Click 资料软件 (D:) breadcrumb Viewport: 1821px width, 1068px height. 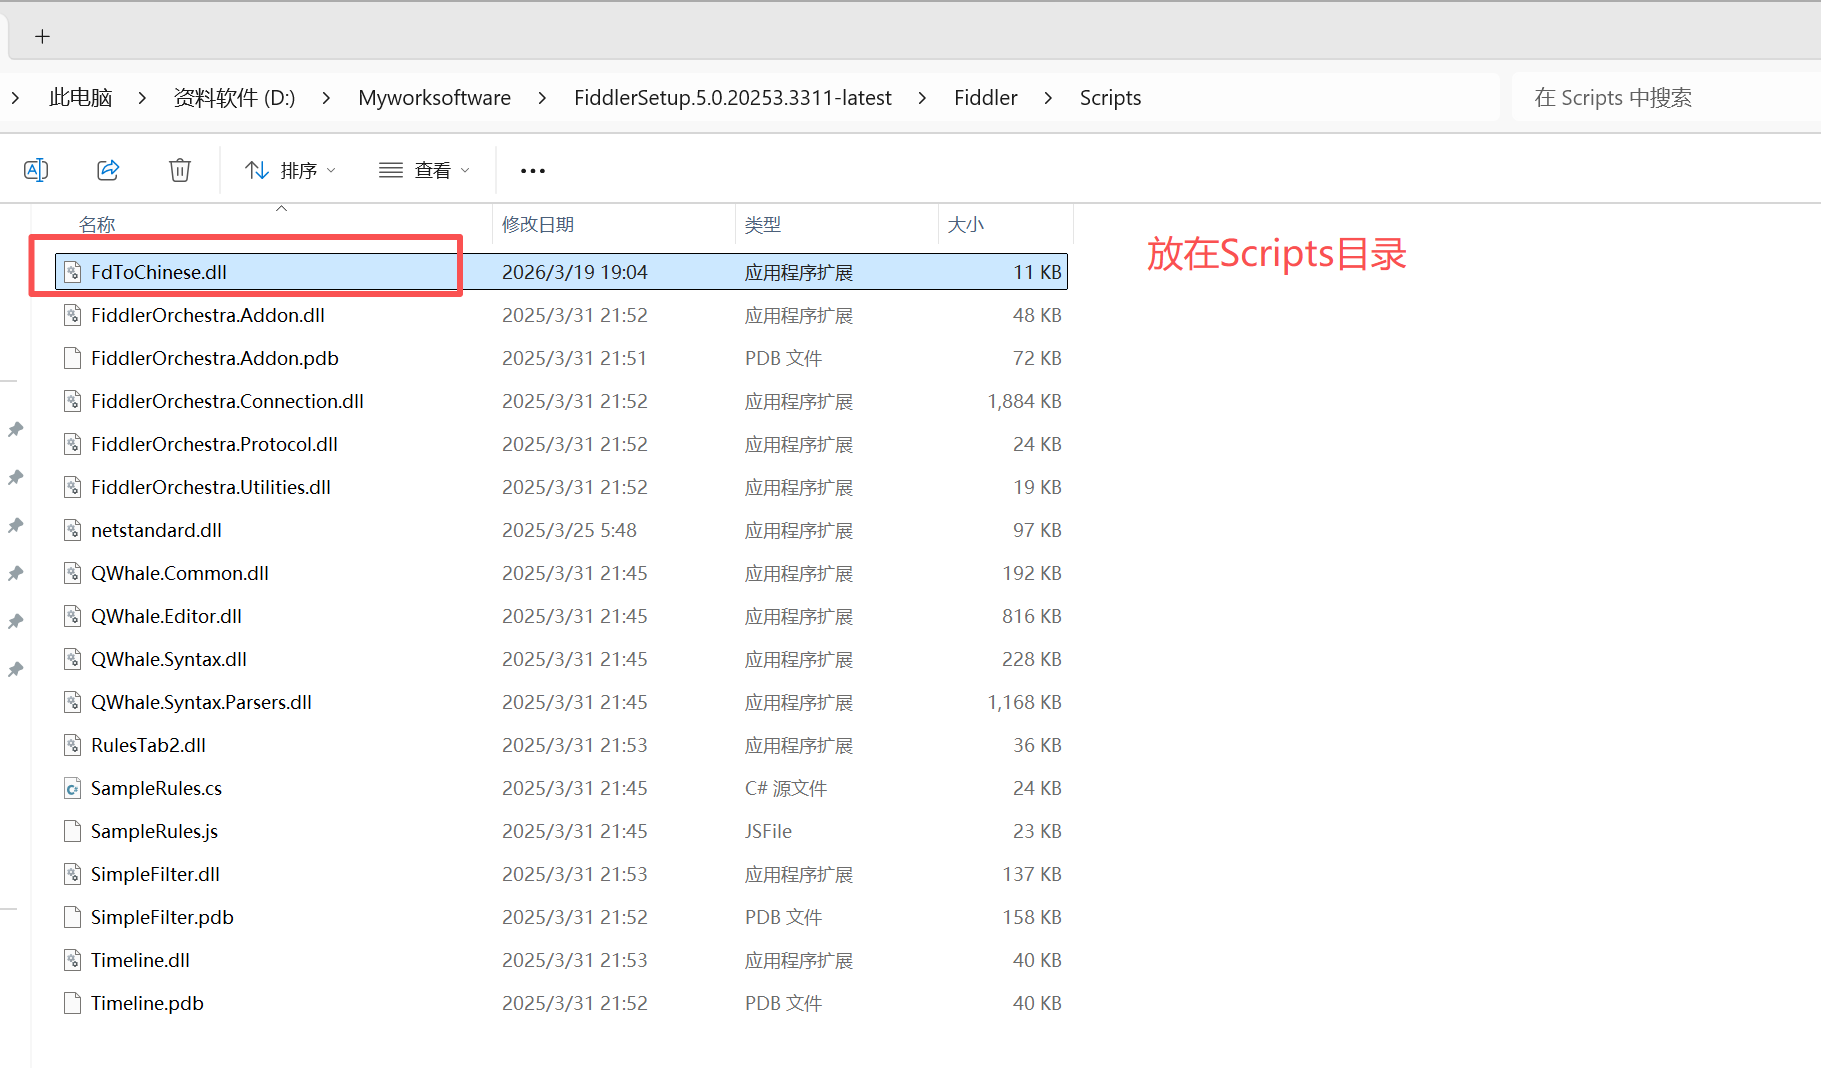(x=234, y=98)
